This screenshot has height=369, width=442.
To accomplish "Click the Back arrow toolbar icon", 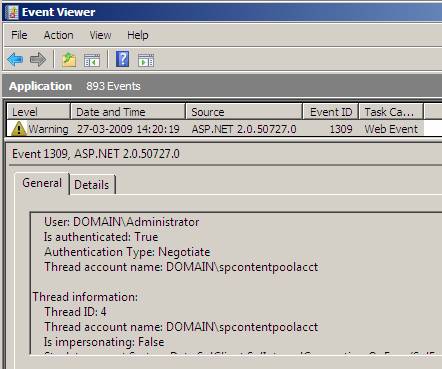I will coord(15,60).
